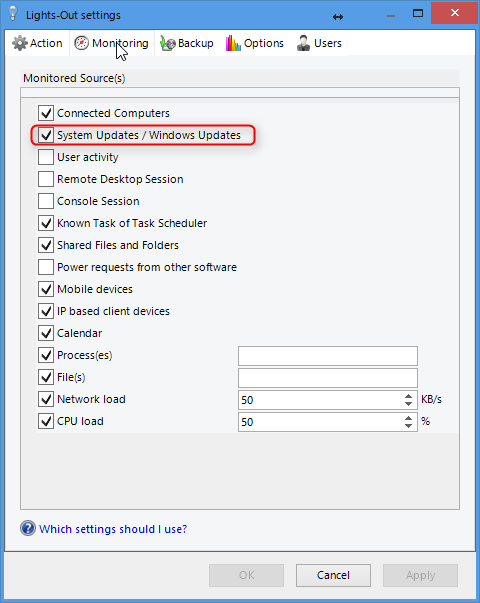
Task: Click the Action tab gear icon
Action: pos(20,43)
